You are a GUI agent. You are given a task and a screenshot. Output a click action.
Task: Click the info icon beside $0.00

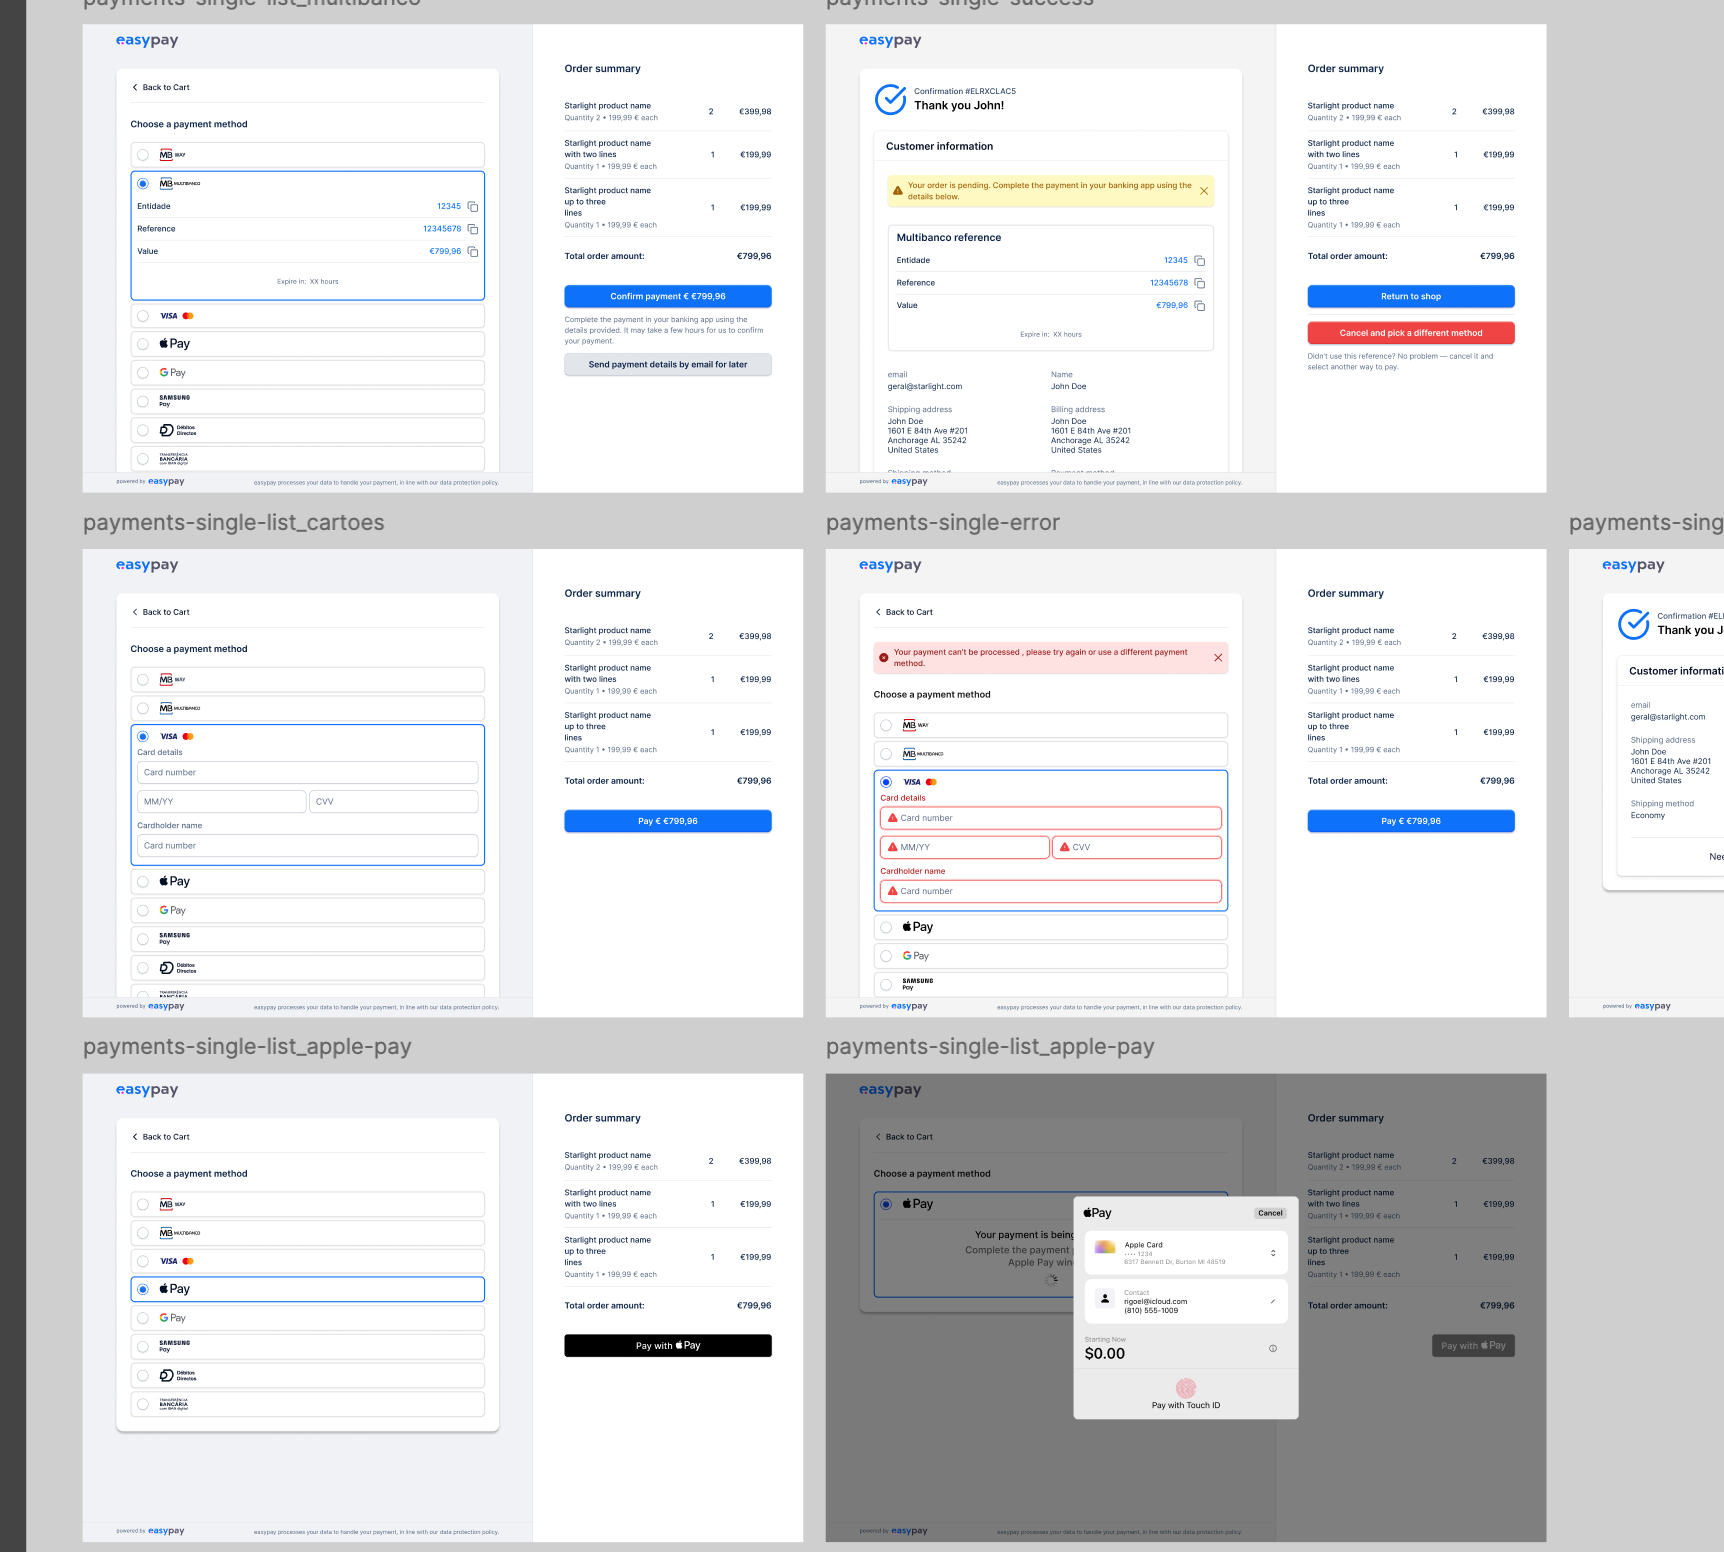tap(1273, 1349)
